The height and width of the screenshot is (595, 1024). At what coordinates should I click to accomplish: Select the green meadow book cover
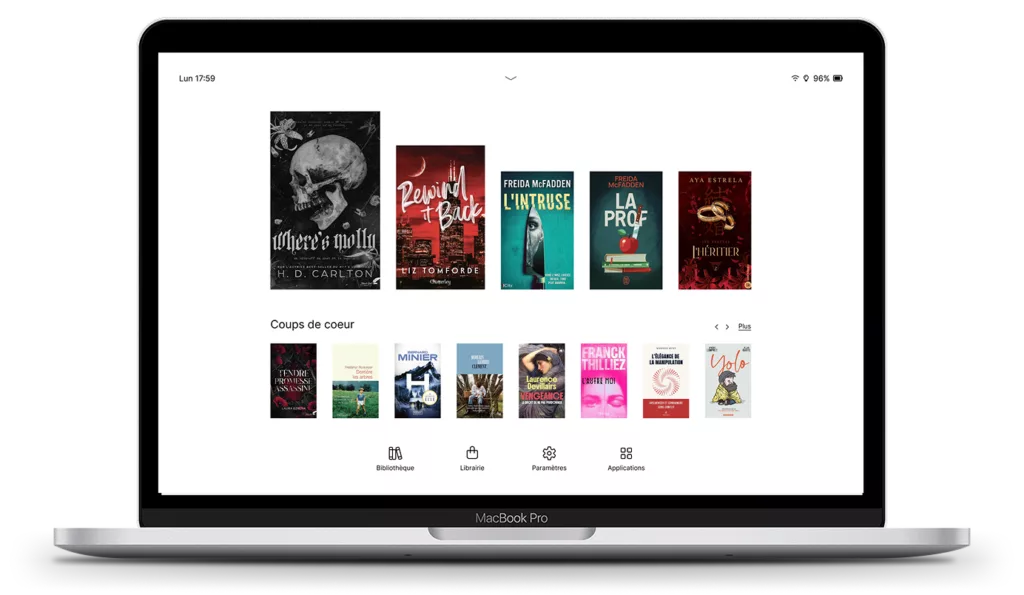pos(355,381)
